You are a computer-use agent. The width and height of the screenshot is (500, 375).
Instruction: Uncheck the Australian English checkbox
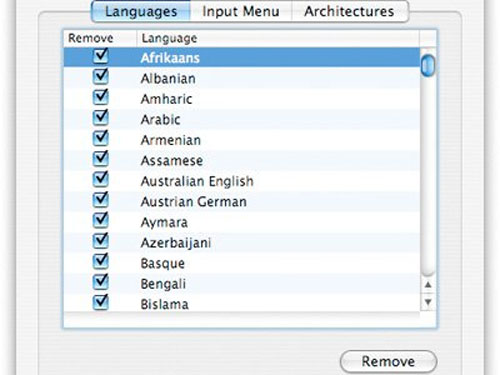tap(100, 179)
